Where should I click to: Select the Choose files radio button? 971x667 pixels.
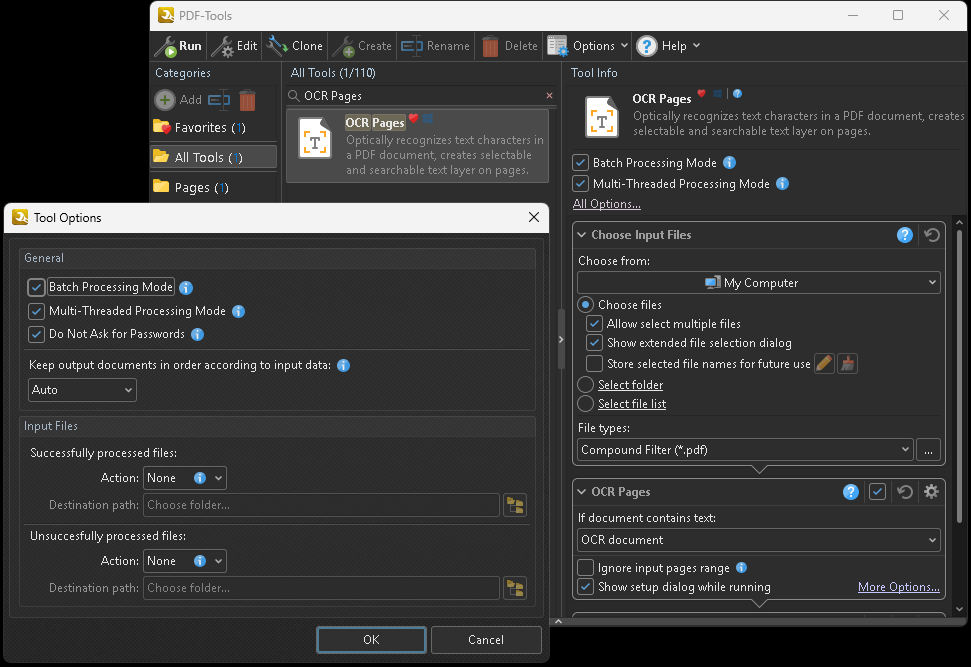pos(583,304)
